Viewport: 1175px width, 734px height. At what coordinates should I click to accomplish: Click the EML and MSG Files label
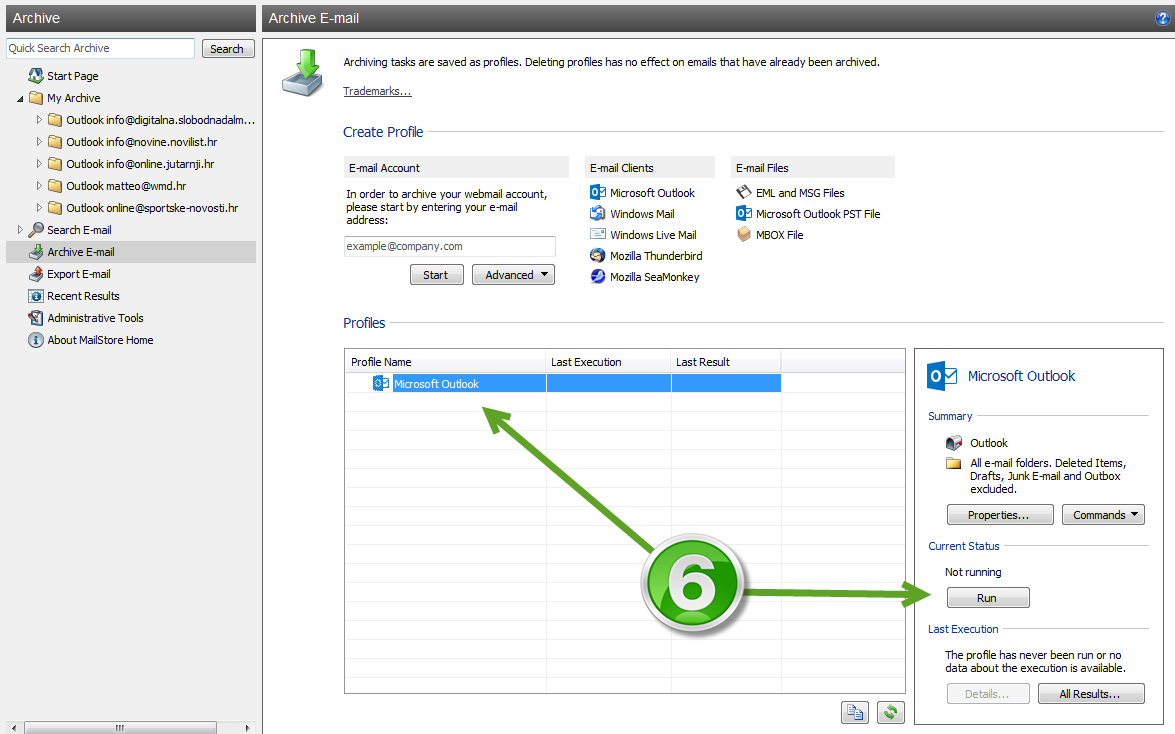click(800, 193)
